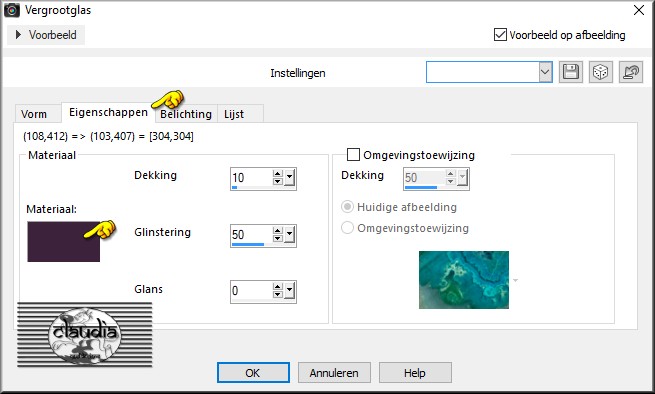The height and width of the screenshot is (394, 655).
Task: Increase Glinstering with up arrow
Action: pyautogui.click(x=277, y=231)
